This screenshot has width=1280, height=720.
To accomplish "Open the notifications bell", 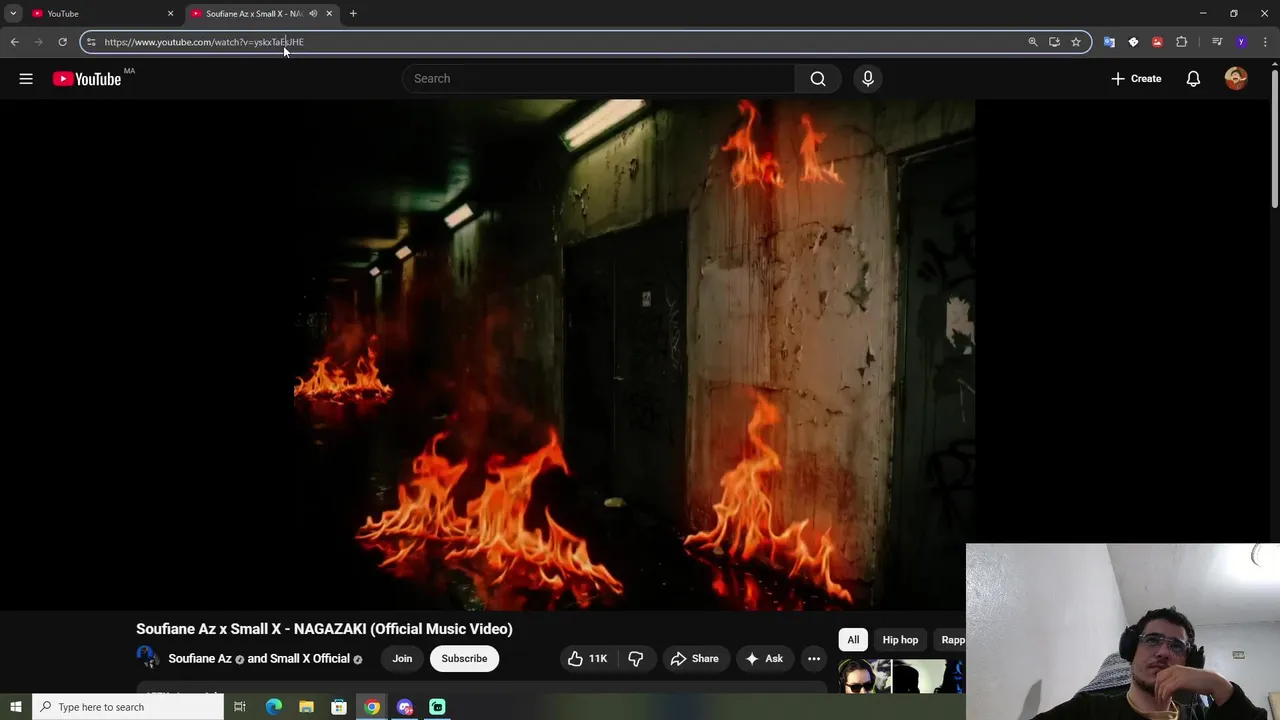I will tap(1193, 78).
